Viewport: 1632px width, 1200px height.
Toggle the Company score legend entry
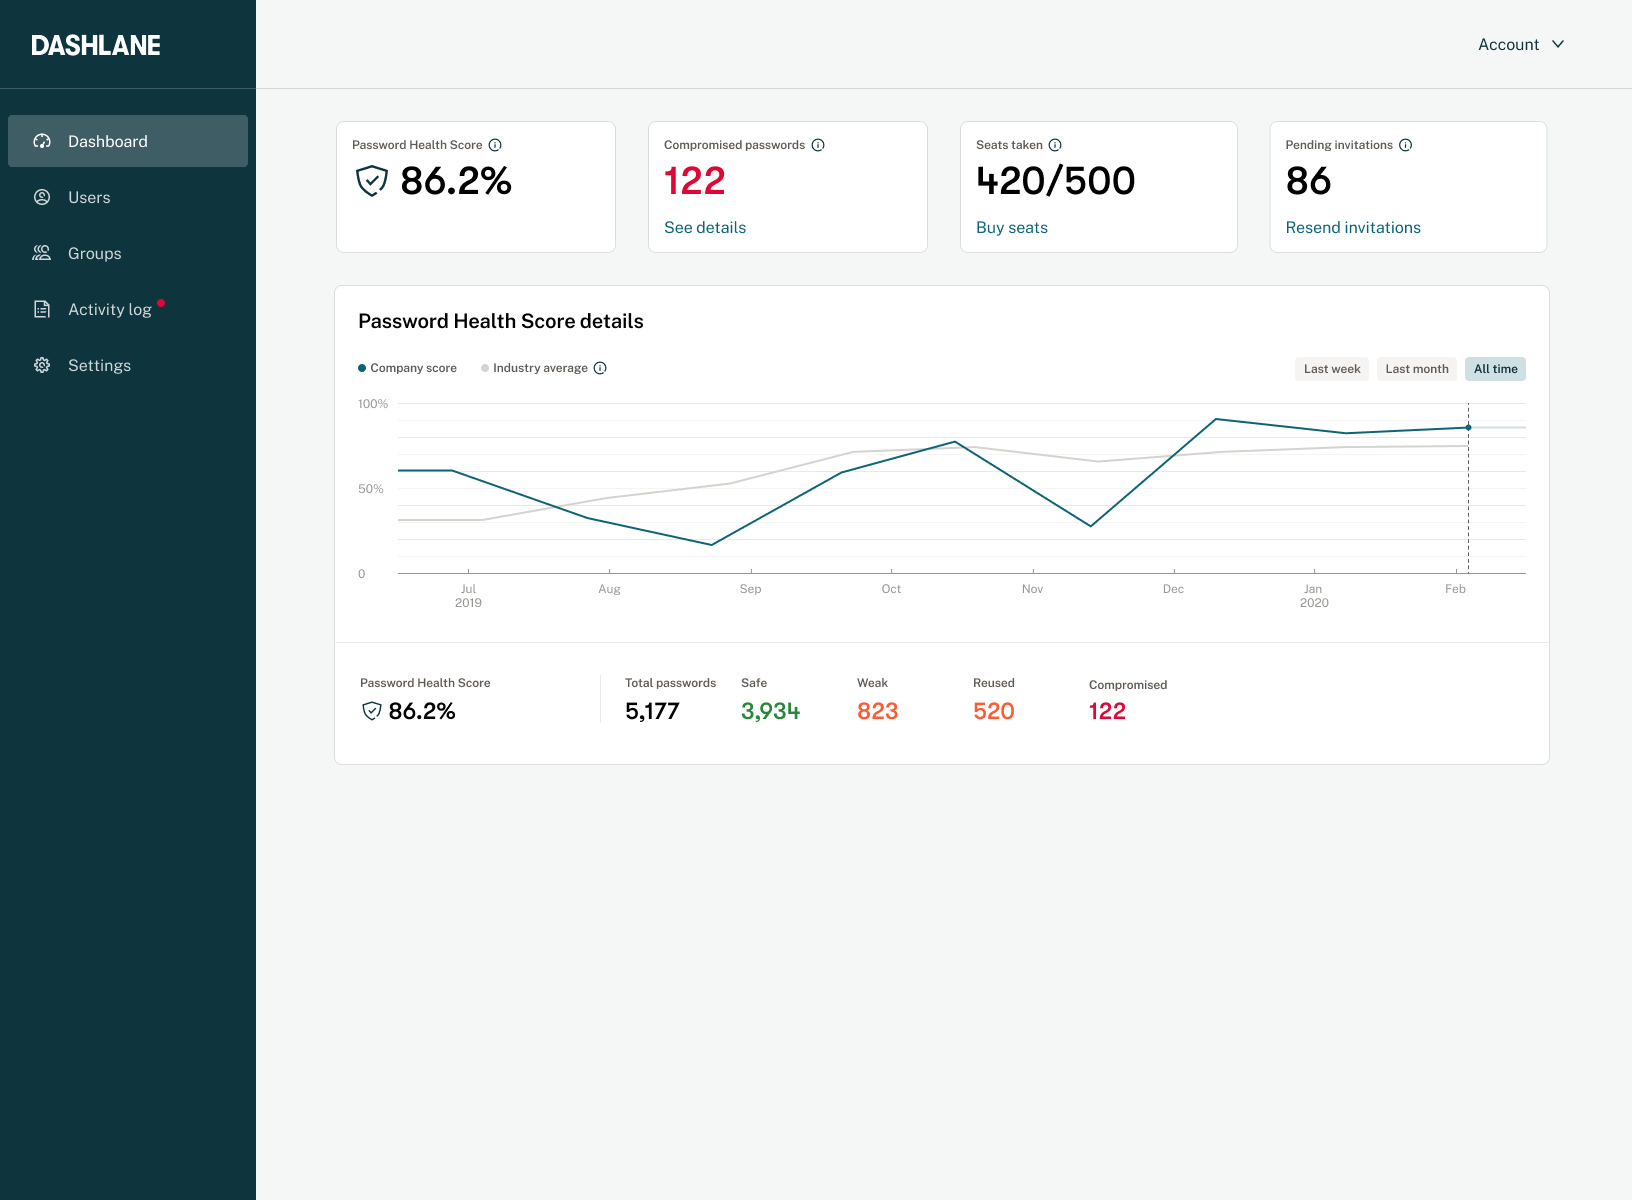[x=407, y=367]
